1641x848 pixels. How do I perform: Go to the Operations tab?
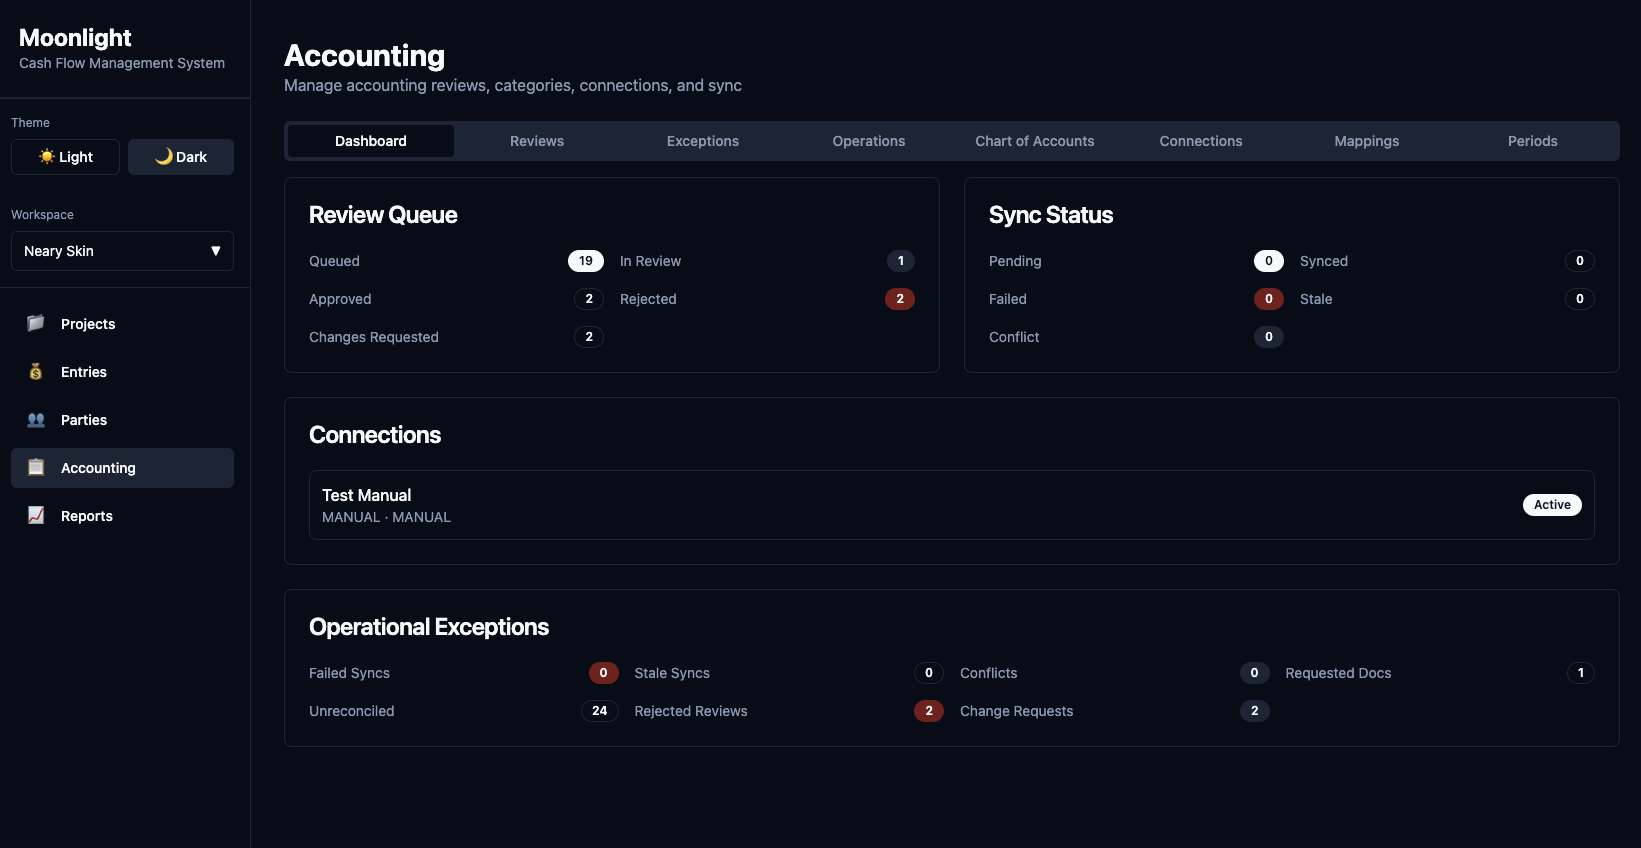pos(869,141)
